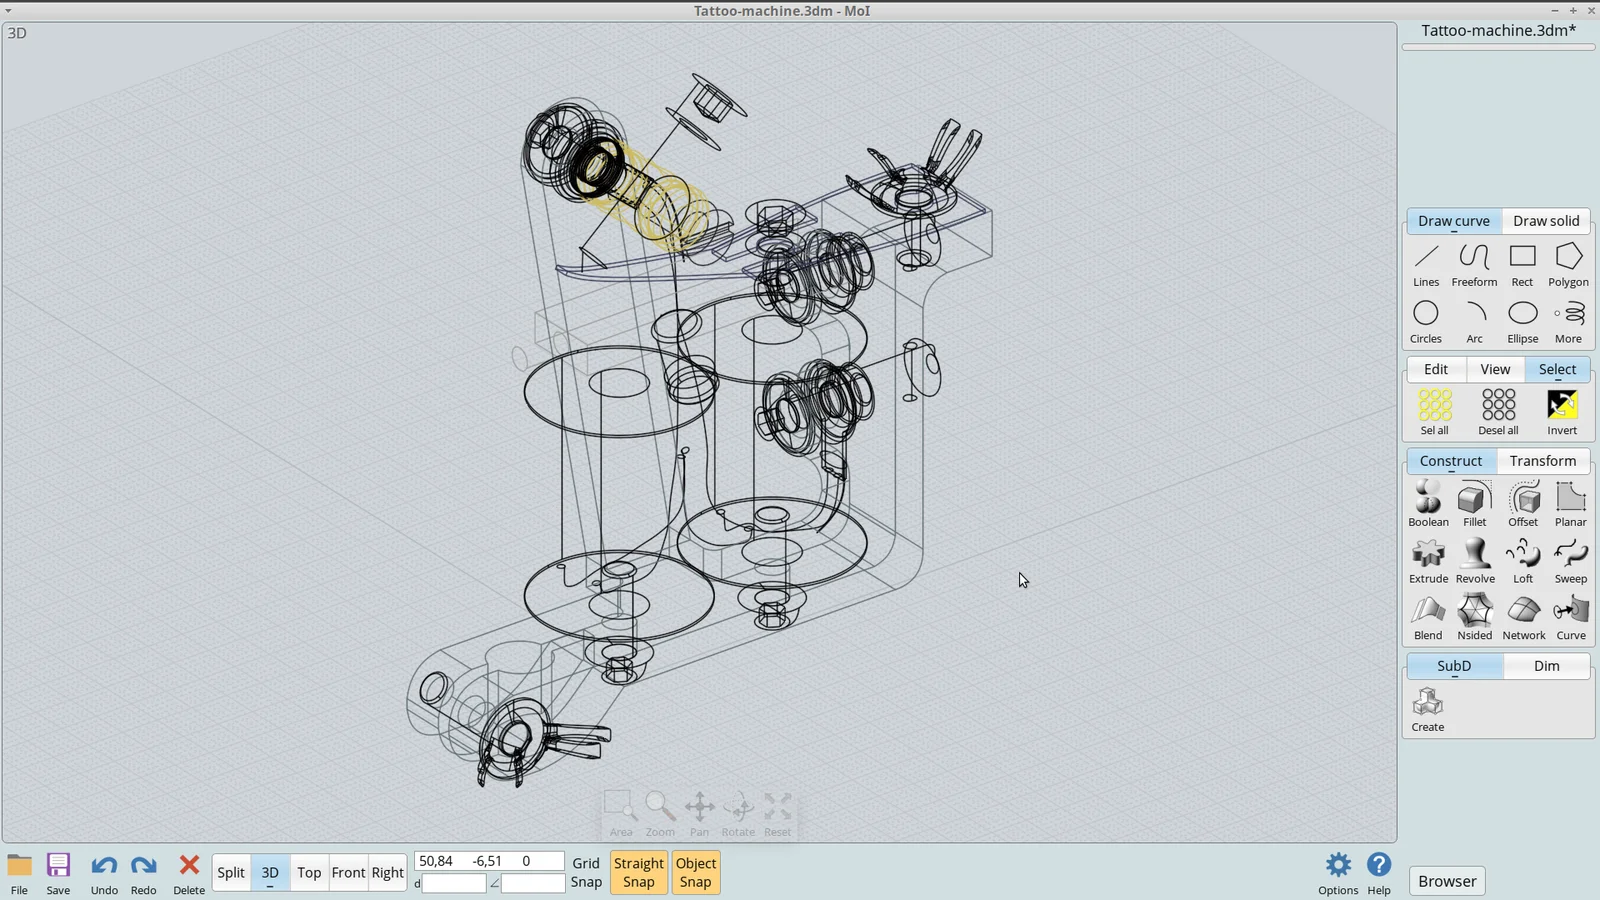Open the Freeform curve tool
The image size is (1600, 900).
point(1474,263)
